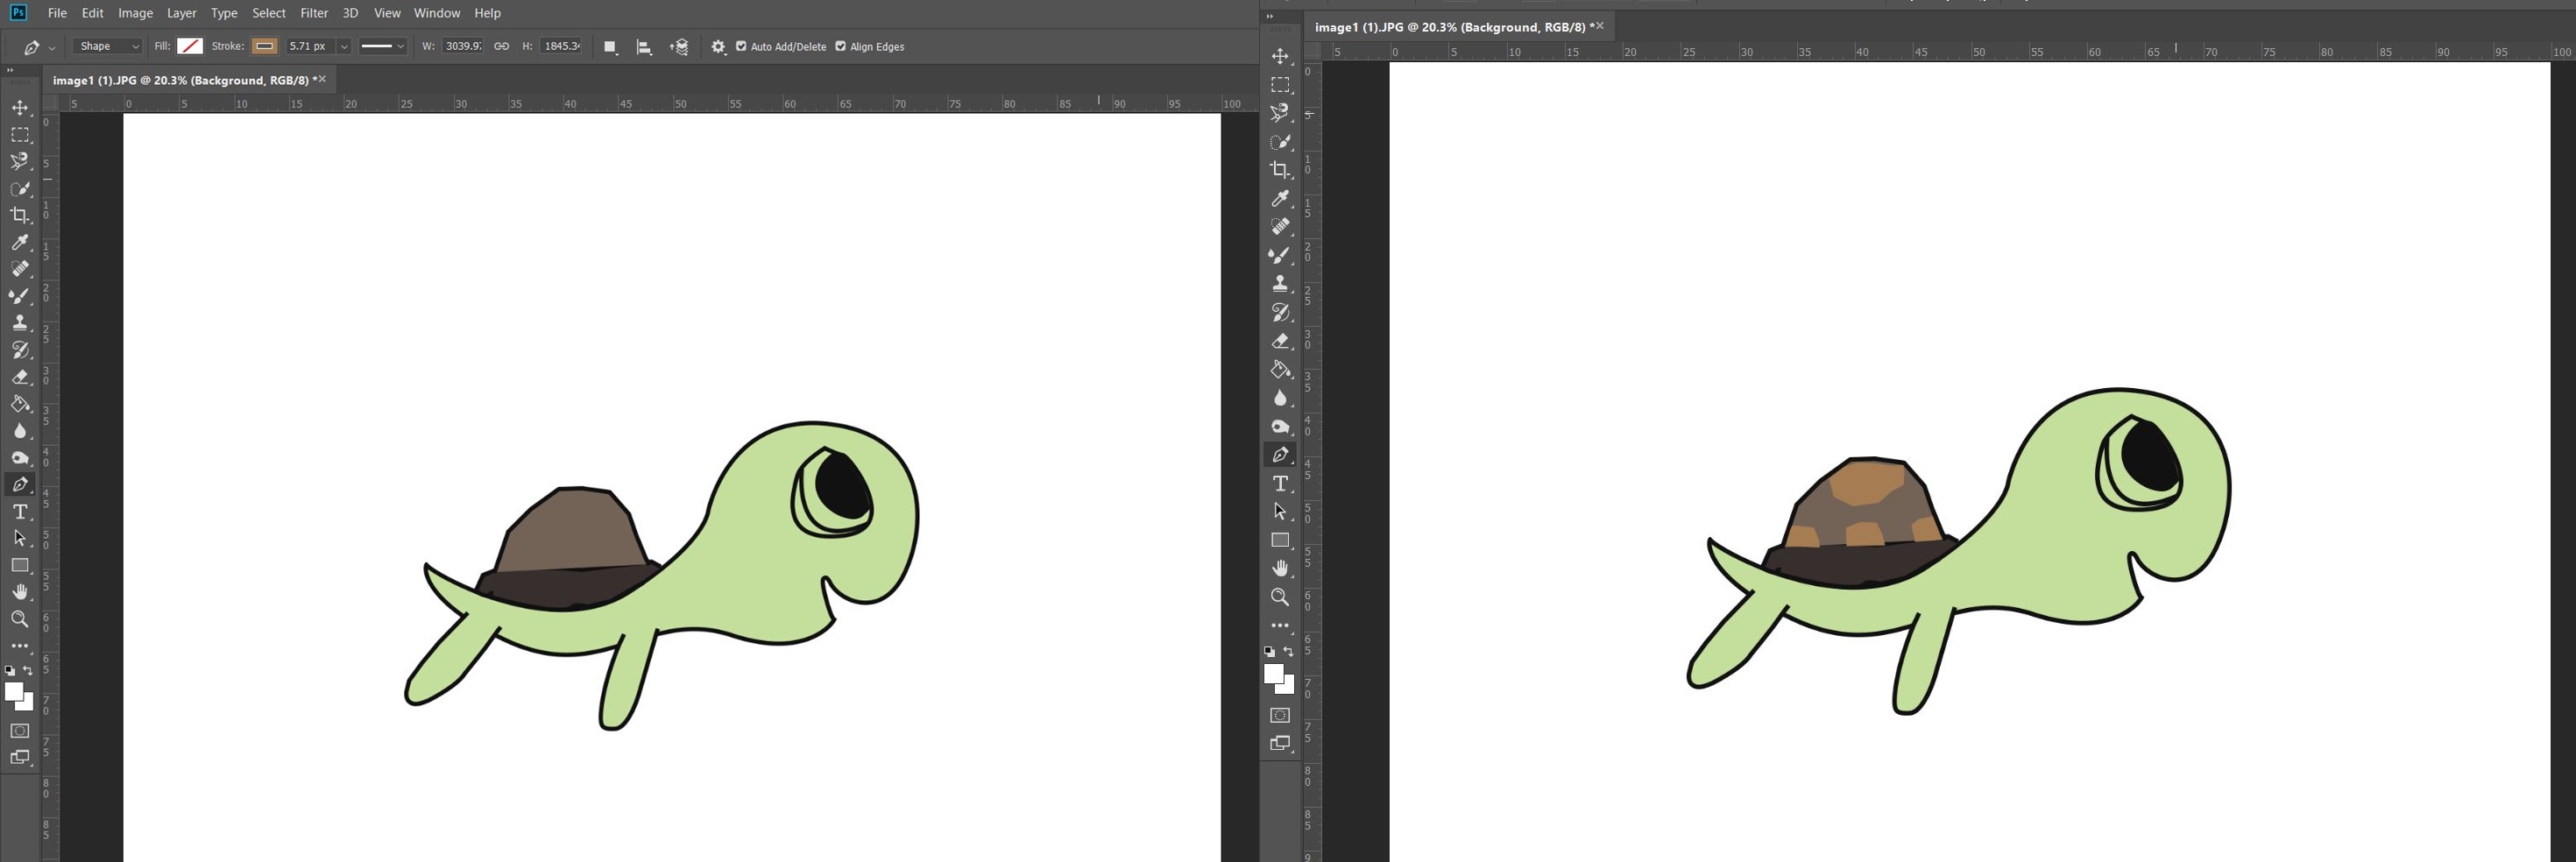Select the History Brush tool in left window
2576x862 pixels.
pyautogui.click(x=20, y=350)
